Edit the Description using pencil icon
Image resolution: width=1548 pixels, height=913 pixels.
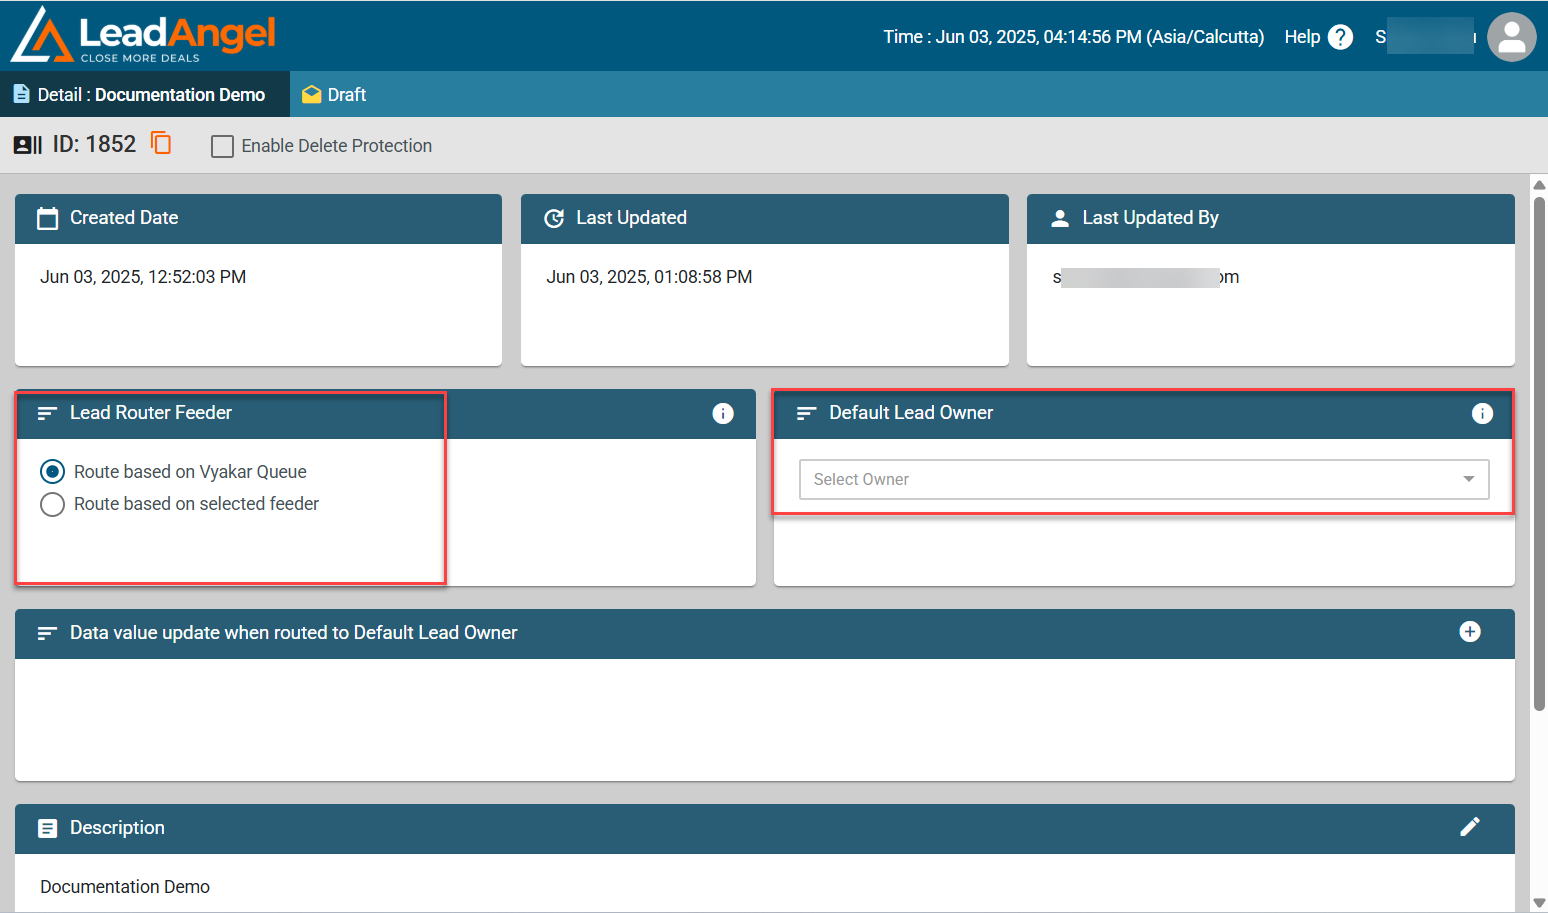[x=1469, y=827]
